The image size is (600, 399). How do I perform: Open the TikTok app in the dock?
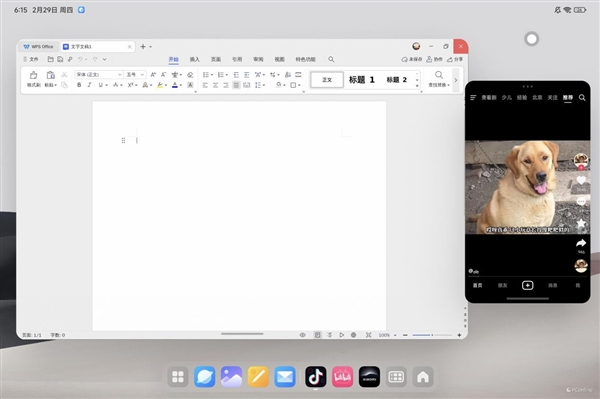[316, 377]
